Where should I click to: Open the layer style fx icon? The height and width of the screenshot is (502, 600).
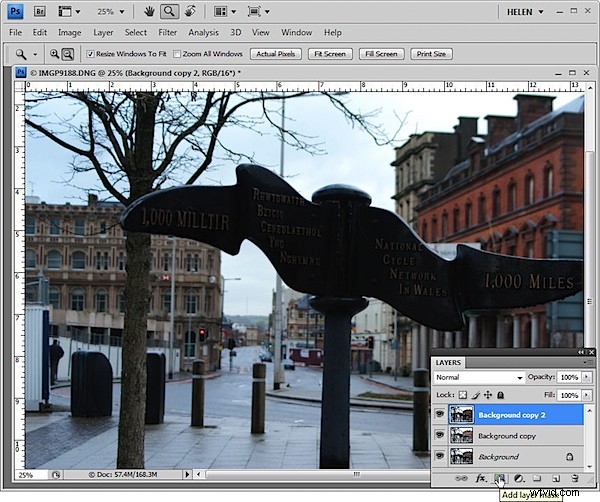(x=481, y=478)
